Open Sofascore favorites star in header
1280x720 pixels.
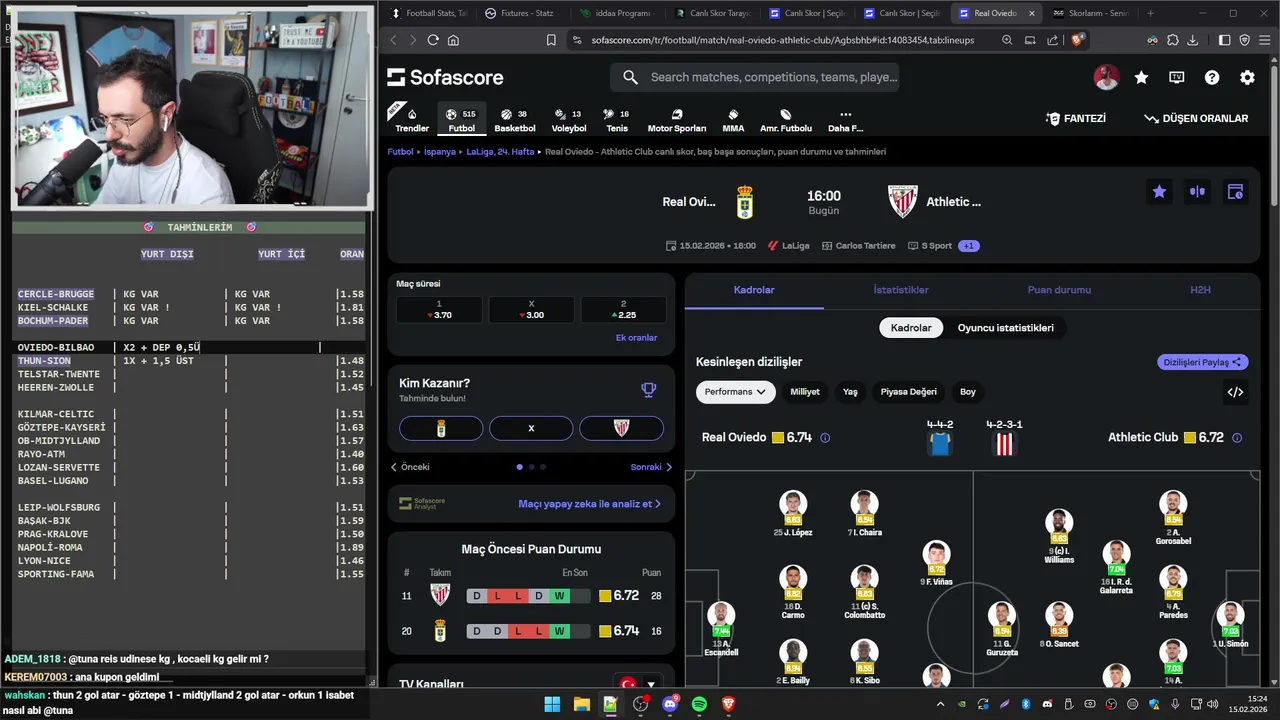[1141, 77]
